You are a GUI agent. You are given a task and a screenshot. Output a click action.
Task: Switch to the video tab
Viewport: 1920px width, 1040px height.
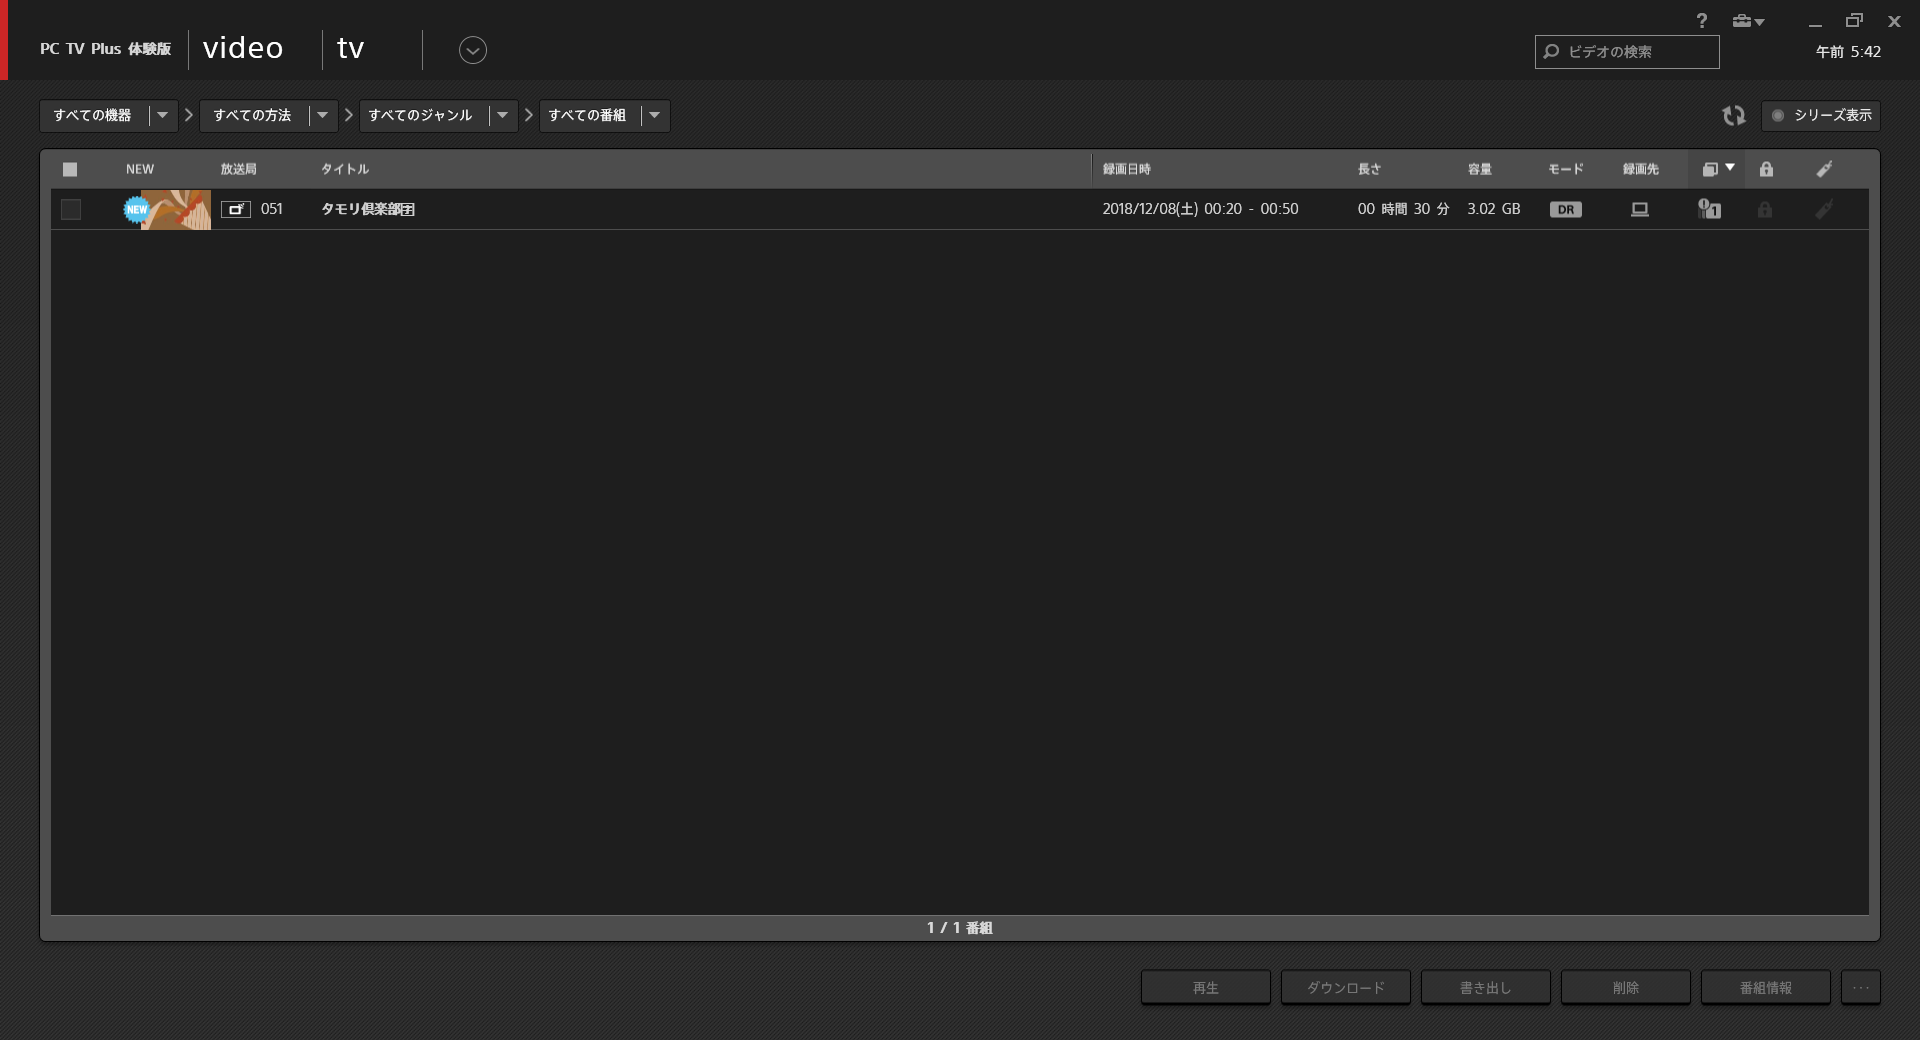pos(243,49)
